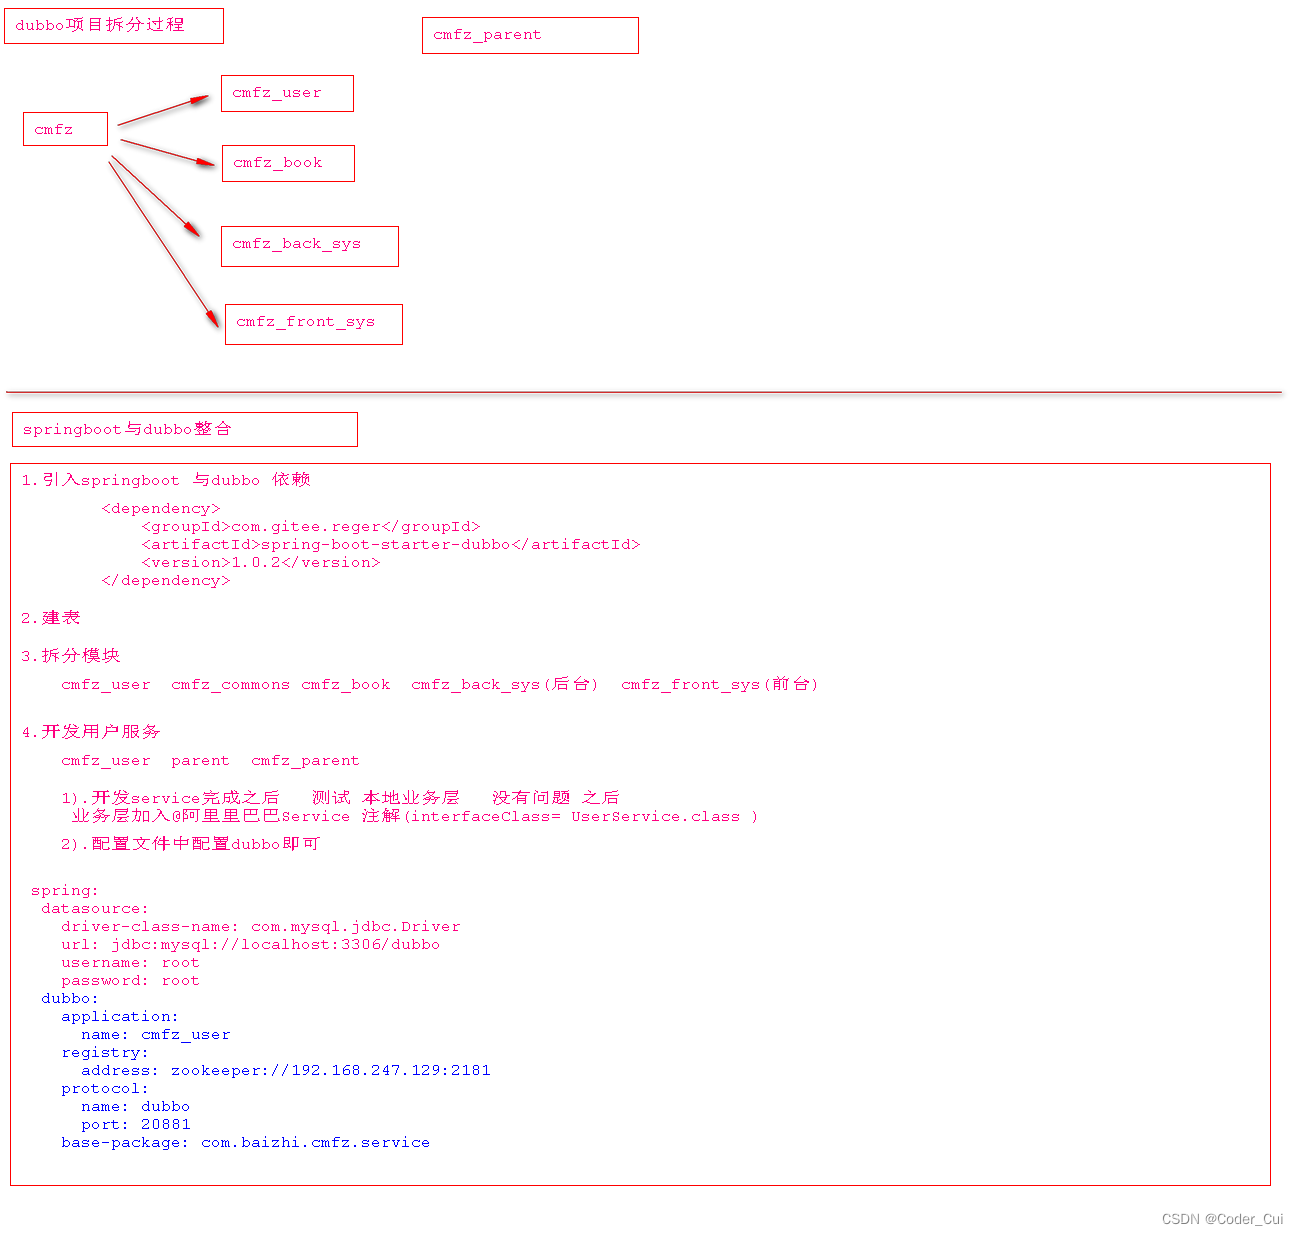
Task: Click cmfz_book in module list
Action: [346, 685]
